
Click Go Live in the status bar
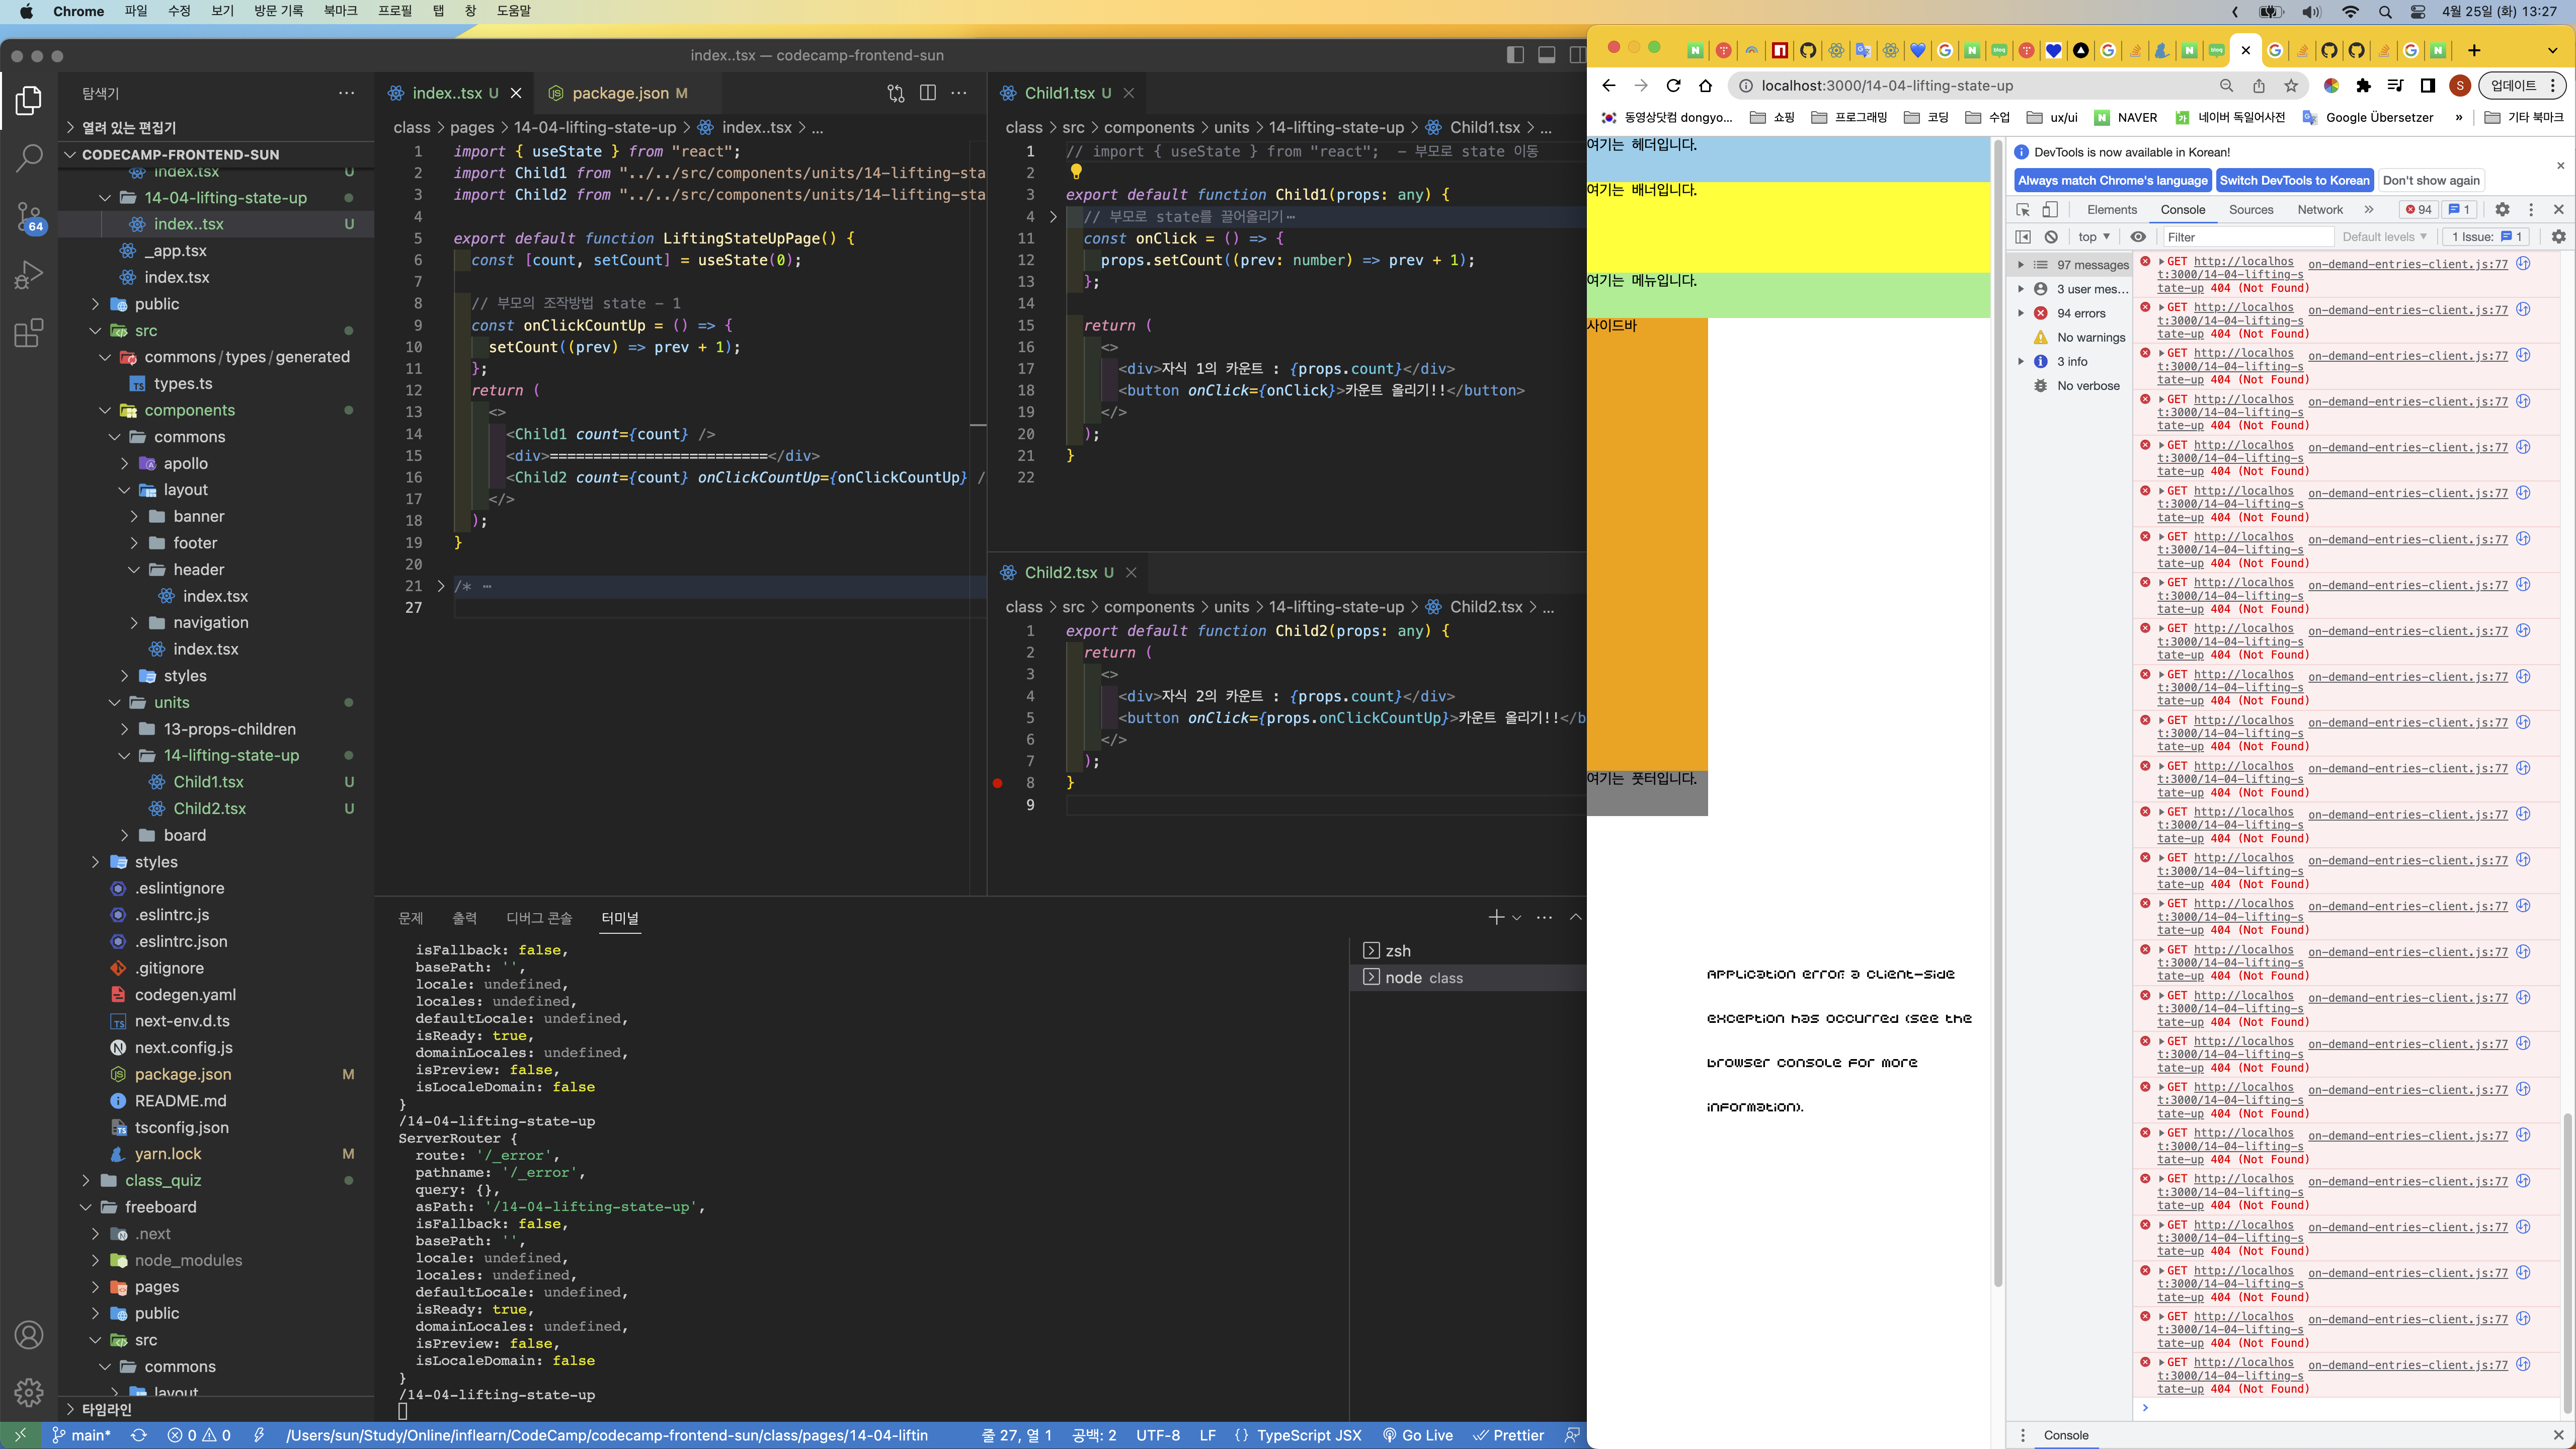click(x=1417, y=1435)
